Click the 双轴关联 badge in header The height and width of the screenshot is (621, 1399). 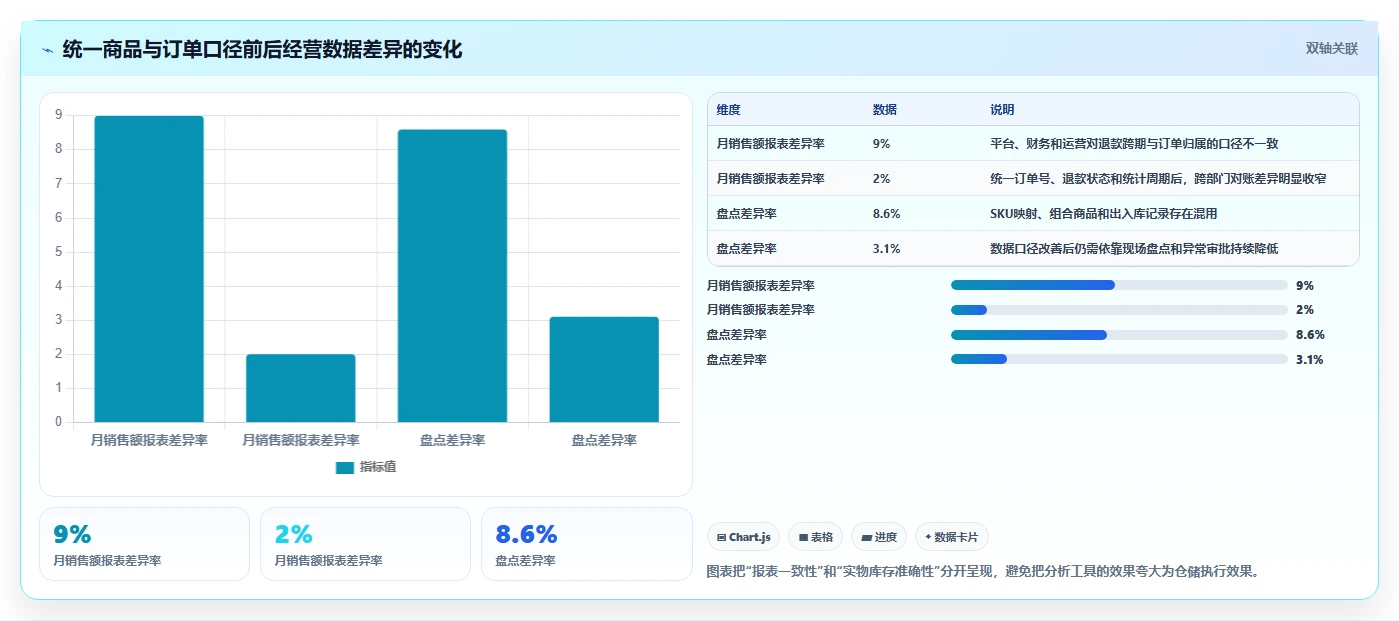pos(1331,48)
